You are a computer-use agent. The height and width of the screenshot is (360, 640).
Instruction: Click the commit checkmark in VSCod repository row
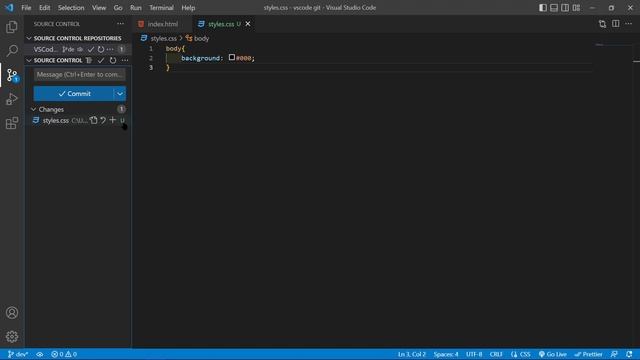point(91,49)
